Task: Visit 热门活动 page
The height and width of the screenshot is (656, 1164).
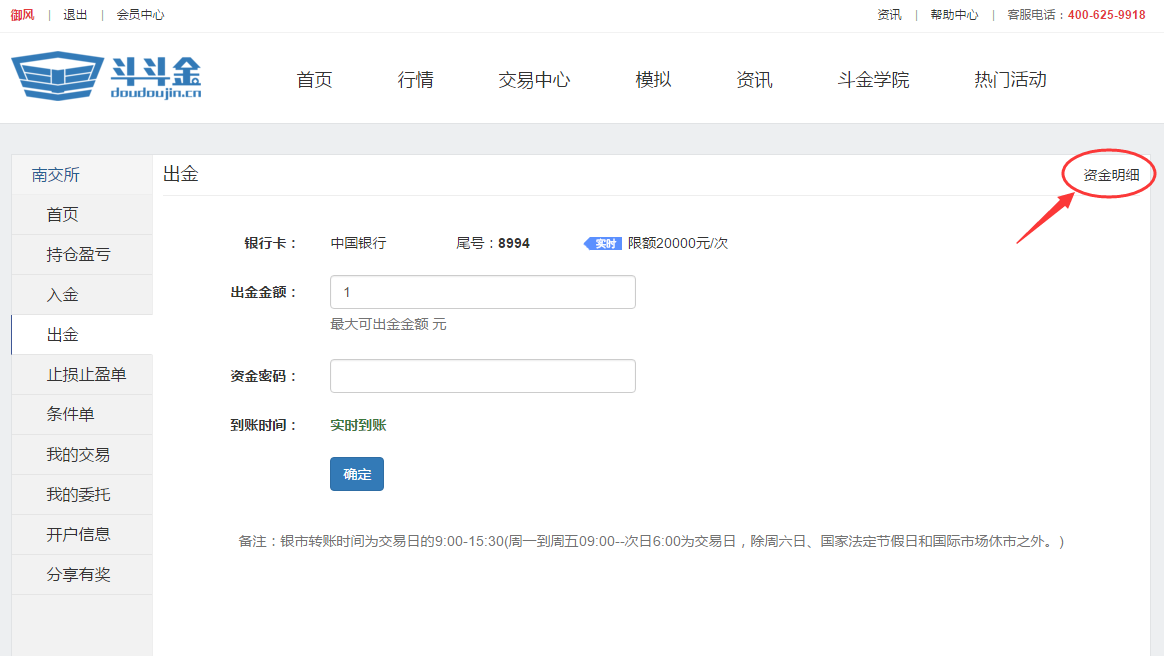Action: (1009, 80)
